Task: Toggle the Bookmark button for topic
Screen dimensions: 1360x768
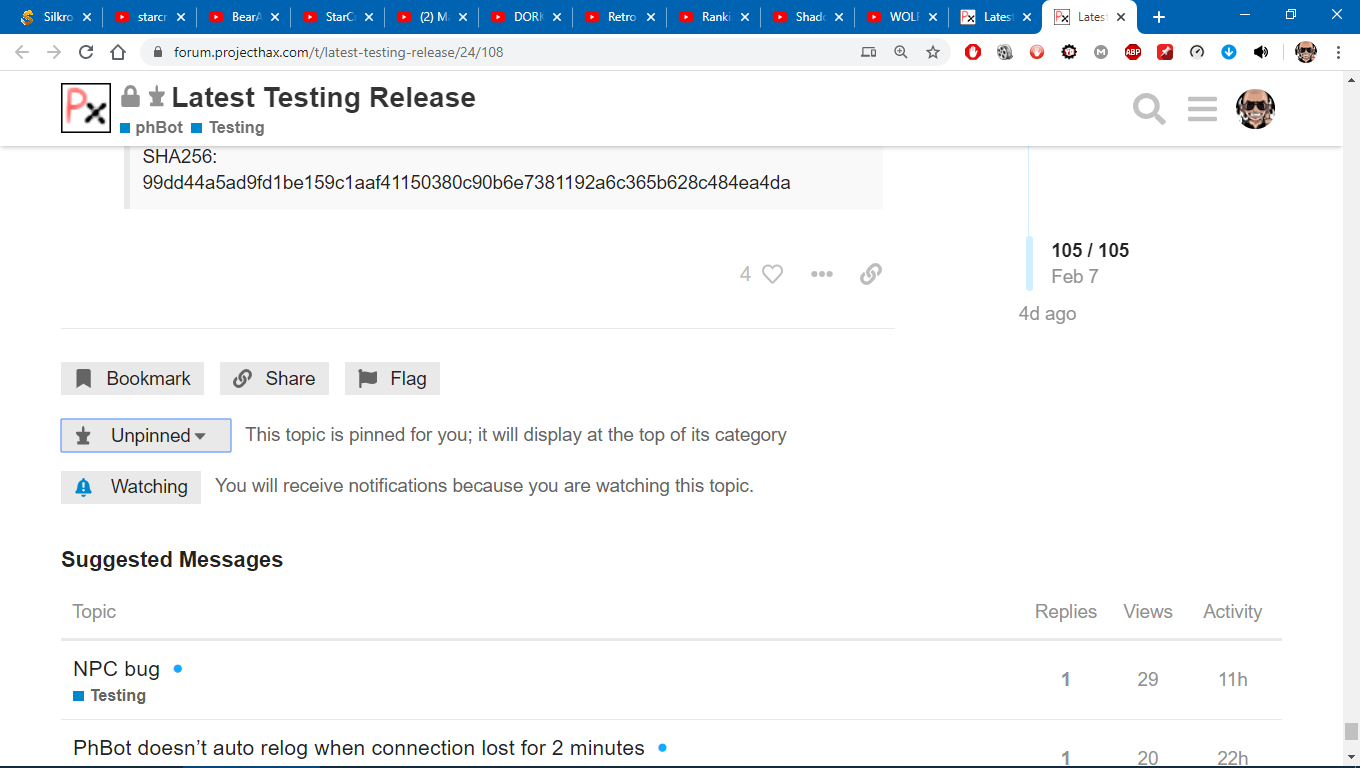Action: [133, 379]
